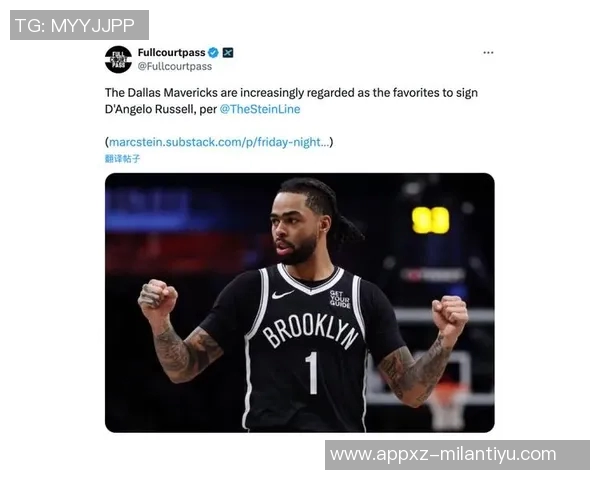Click the yellow shot clock in the background
600x480 pixels.
tap(430, 220)
